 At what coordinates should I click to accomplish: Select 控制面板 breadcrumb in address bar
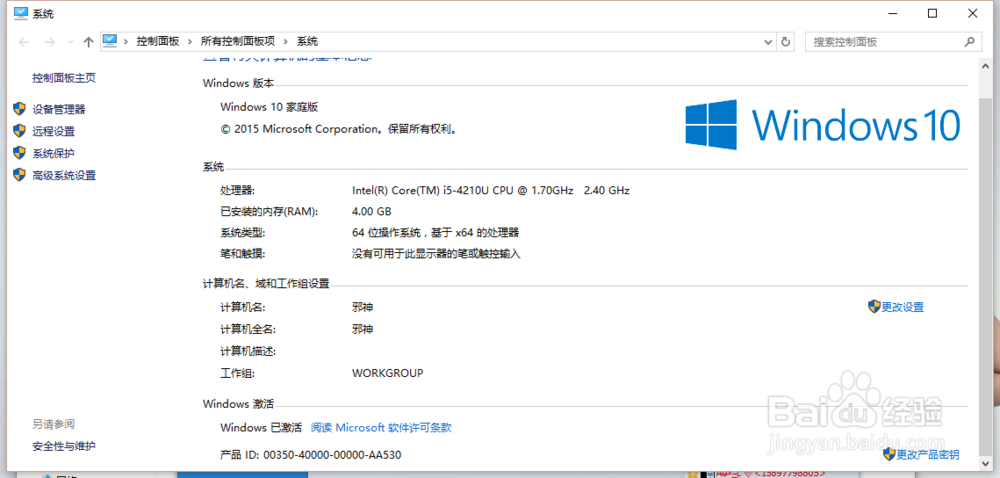pyautogui.click(x=158, y=41)
